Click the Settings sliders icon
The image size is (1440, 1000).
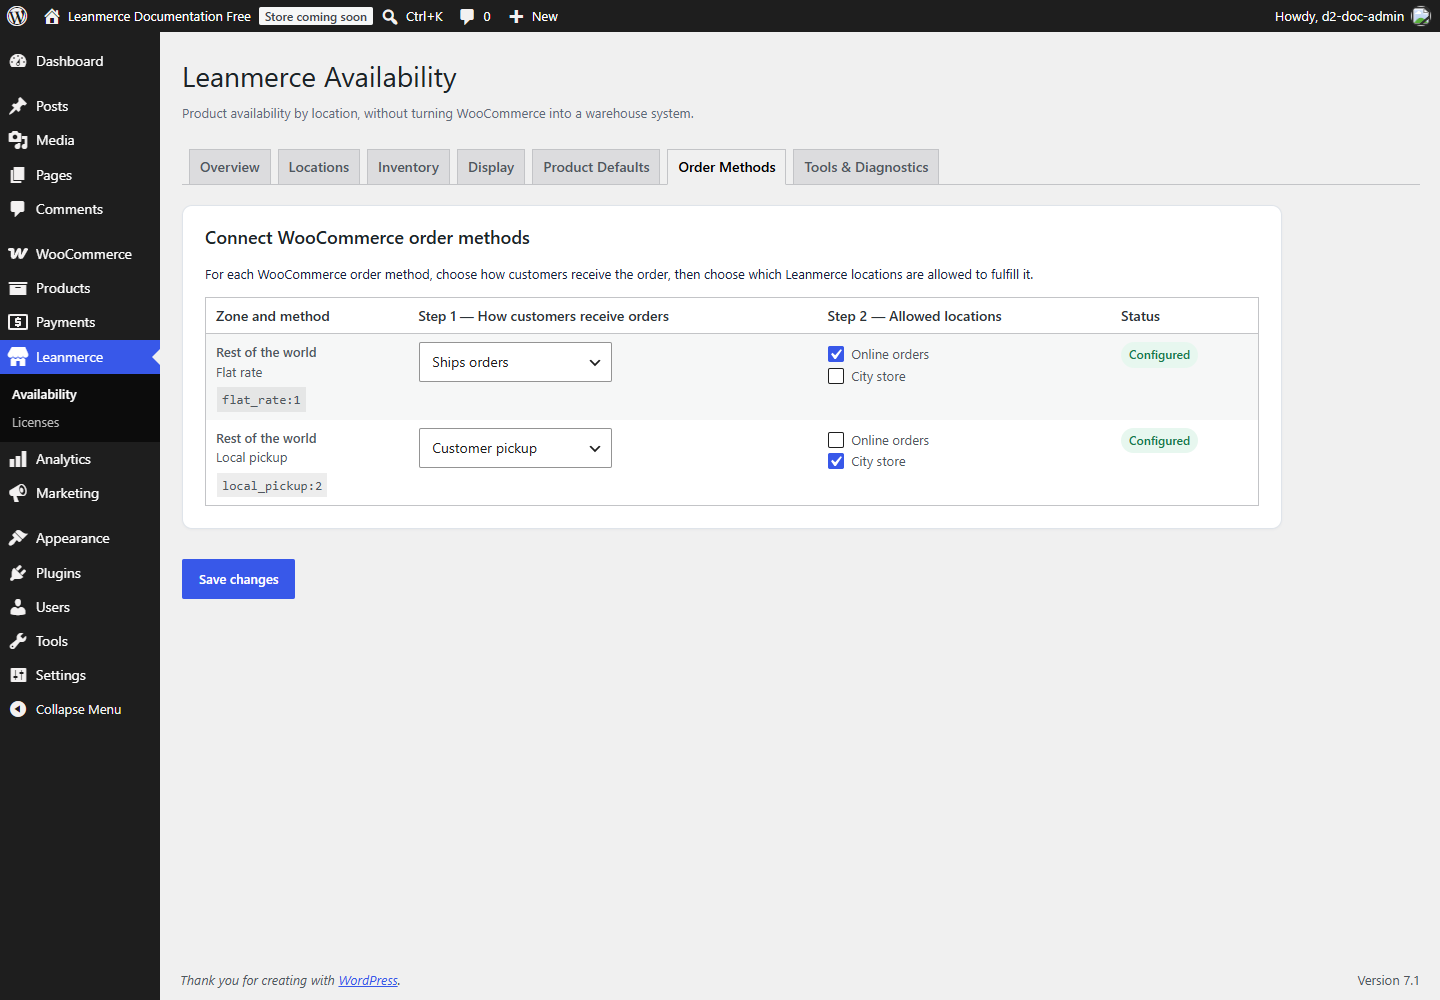click(x=18, y=675)
